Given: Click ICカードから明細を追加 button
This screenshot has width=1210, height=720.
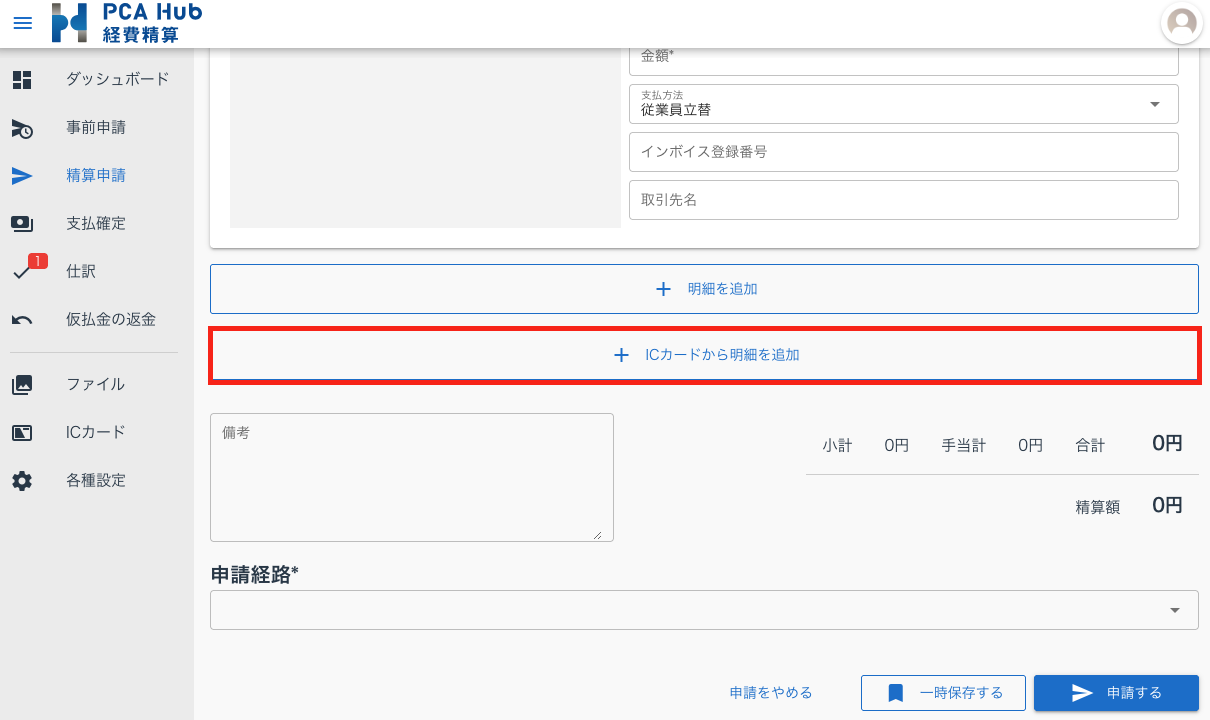Looking at the screenshot, I should coord(704,355).
